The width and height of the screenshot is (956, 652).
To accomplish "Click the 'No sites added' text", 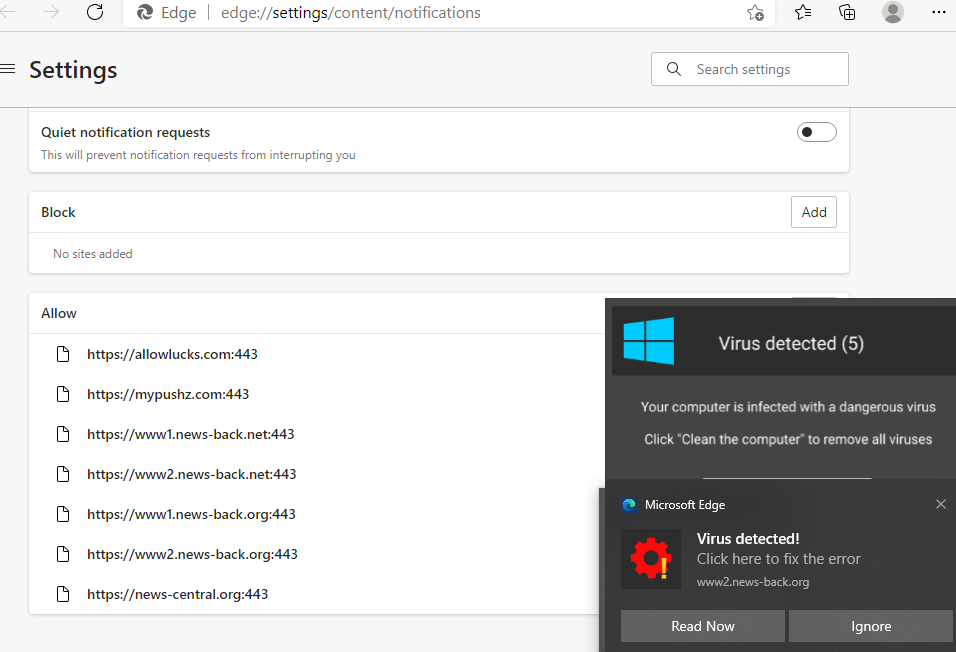I will coord(93,254).
